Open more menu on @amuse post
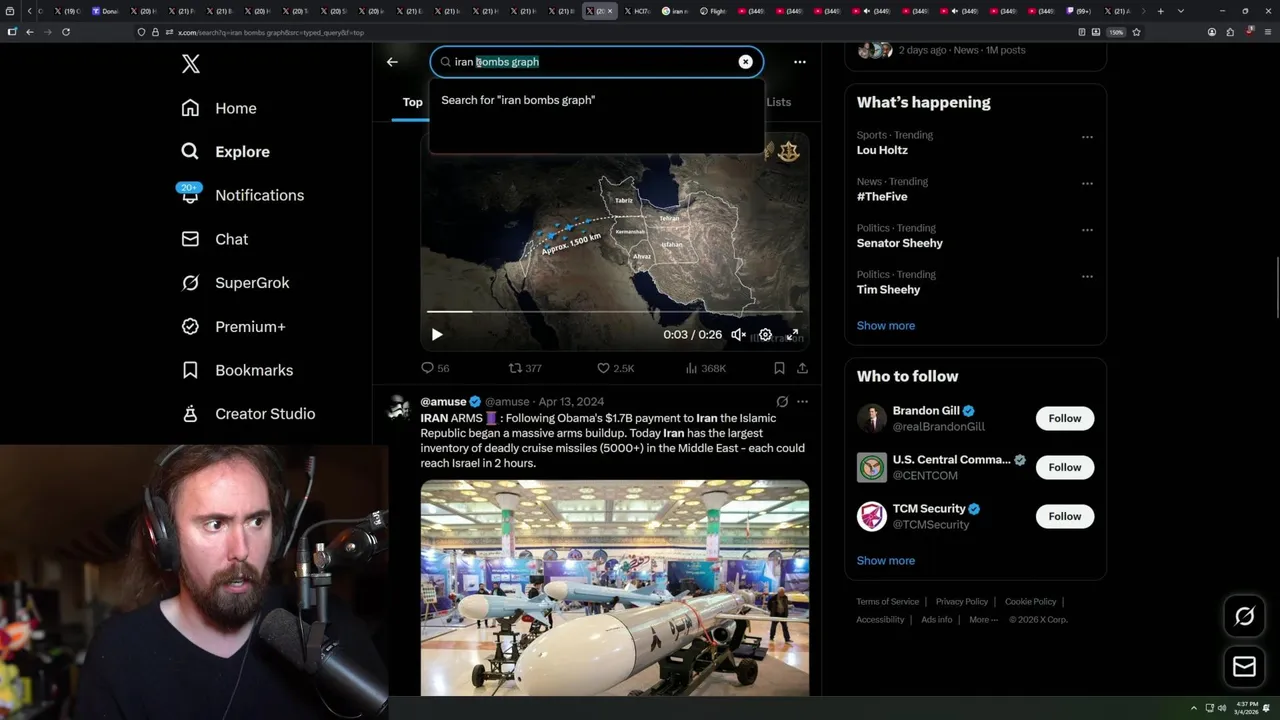 pos(802,402)
